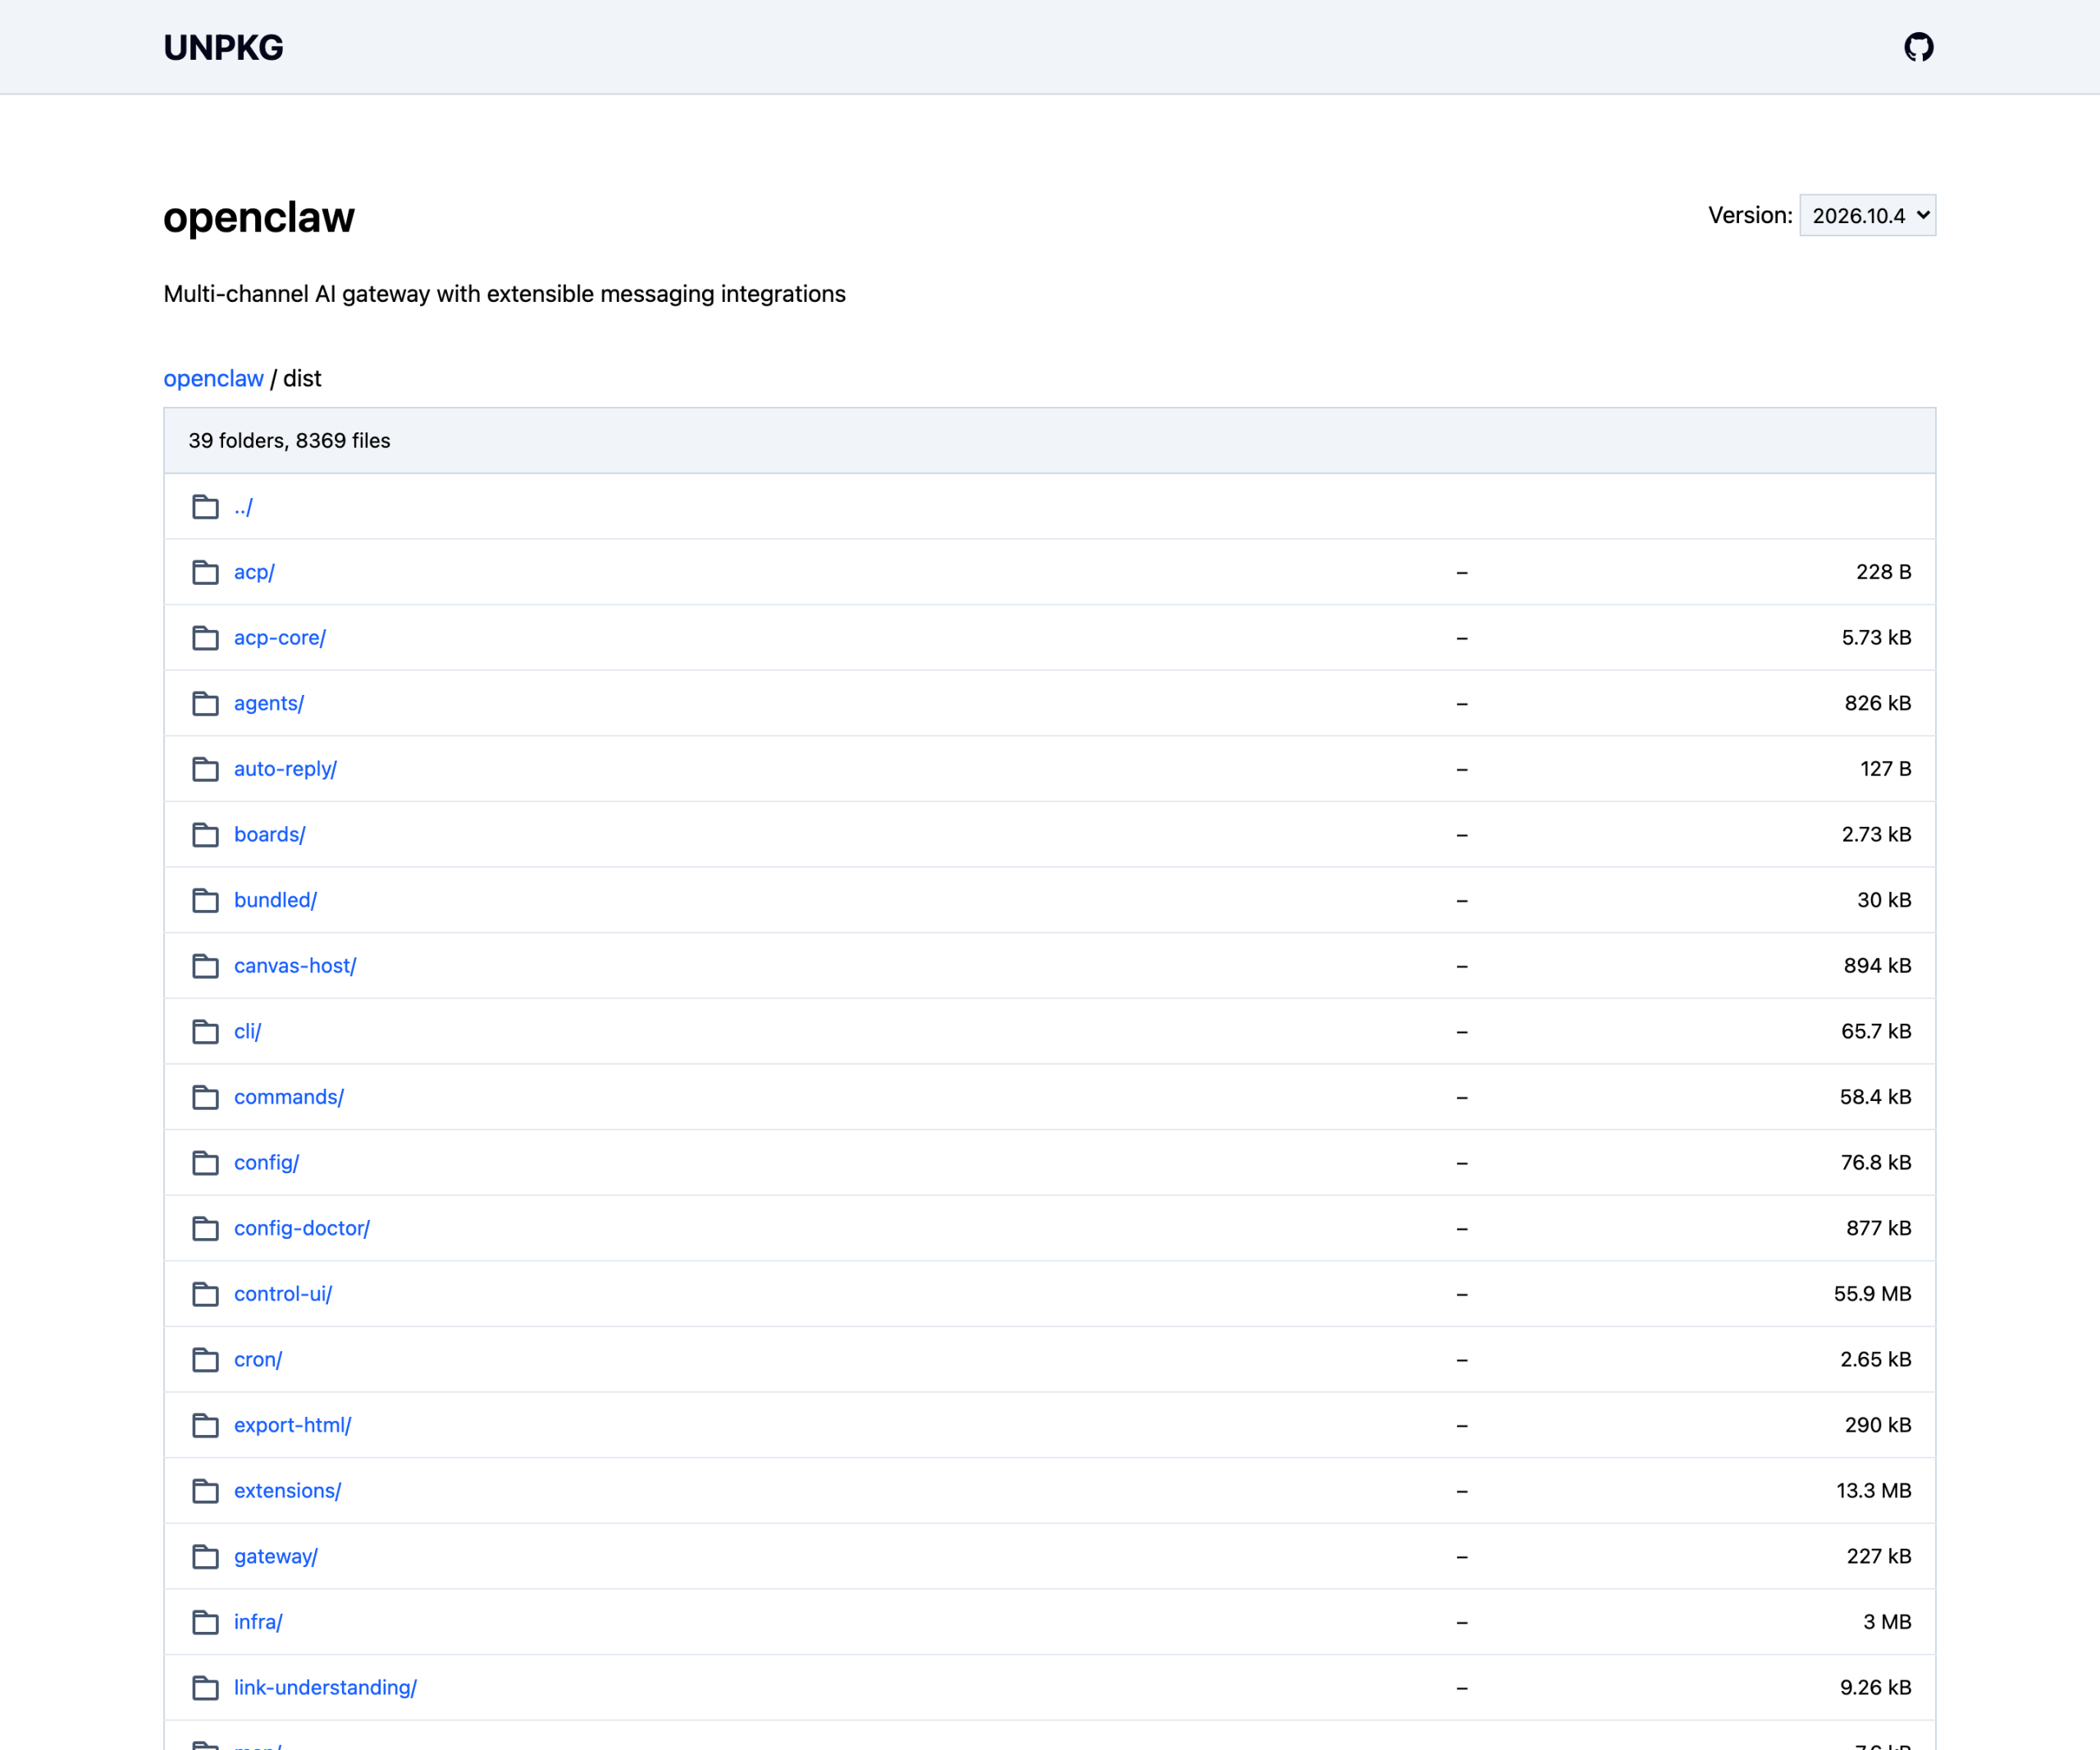
Task: Open the Version dropdown showing 2026.10.4
Action: click(1867, 215)
